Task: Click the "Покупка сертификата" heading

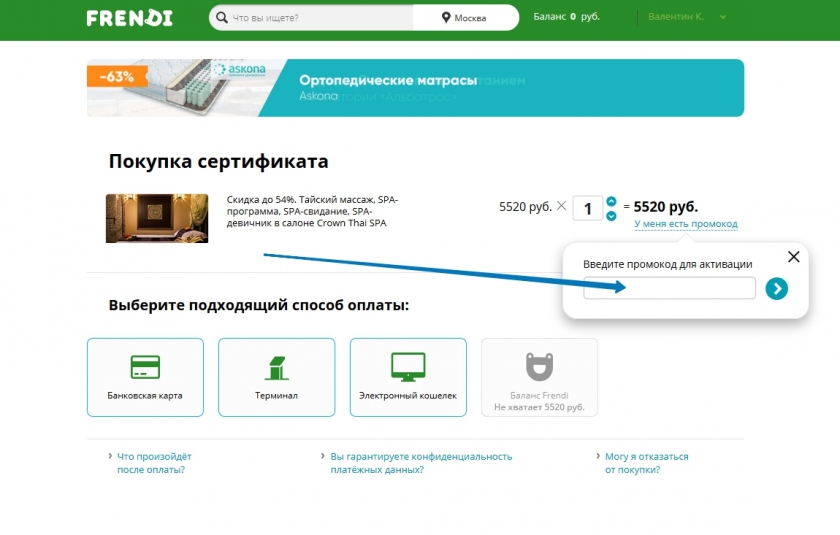Action: (218, 161)
